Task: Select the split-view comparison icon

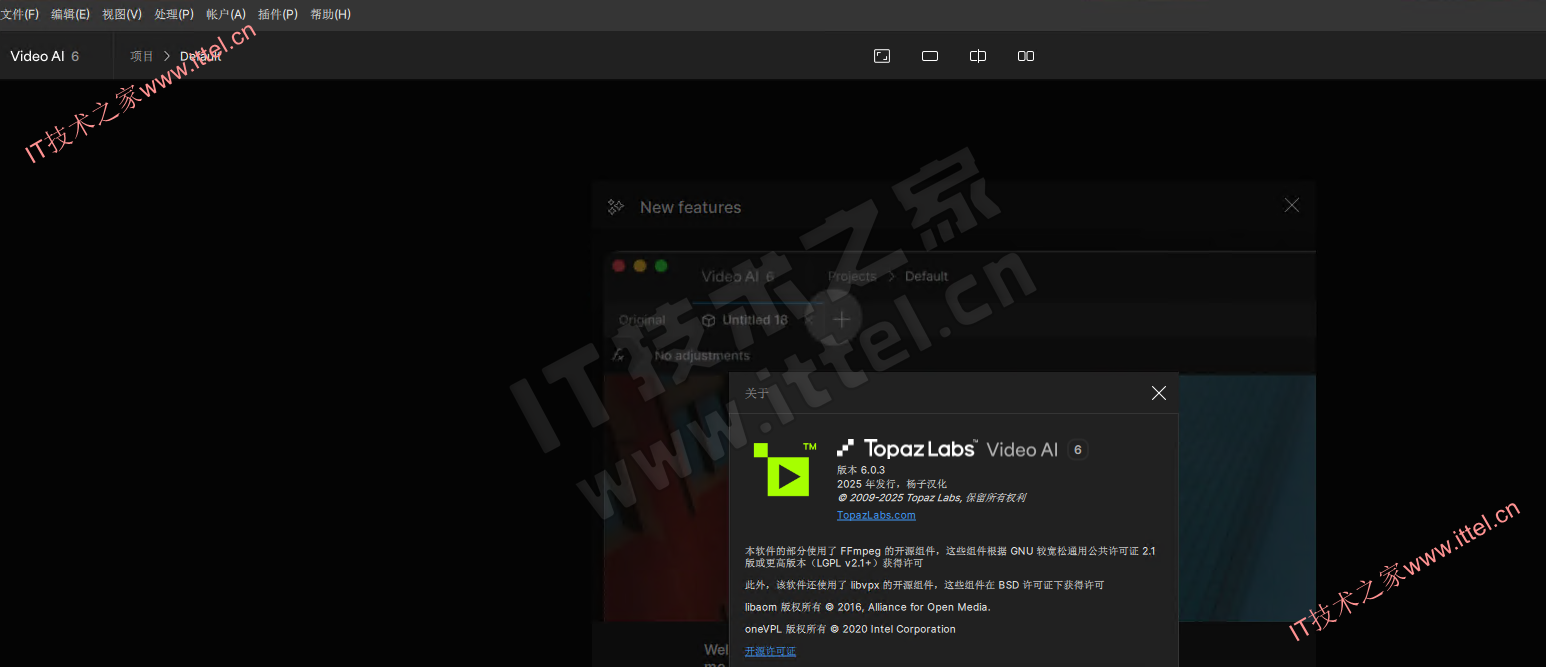Action: (x=978, y=56)
